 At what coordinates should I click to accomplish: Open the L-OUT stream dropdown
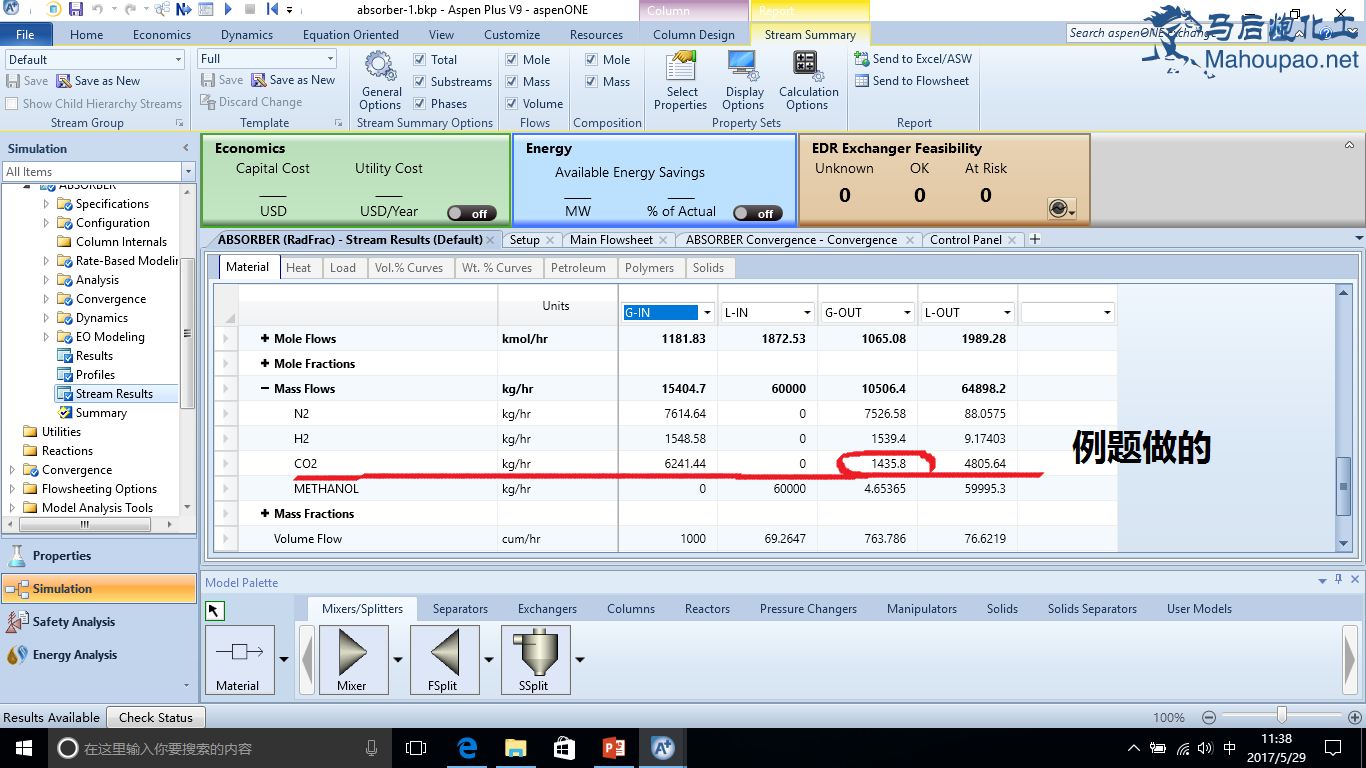[1008, 313]
